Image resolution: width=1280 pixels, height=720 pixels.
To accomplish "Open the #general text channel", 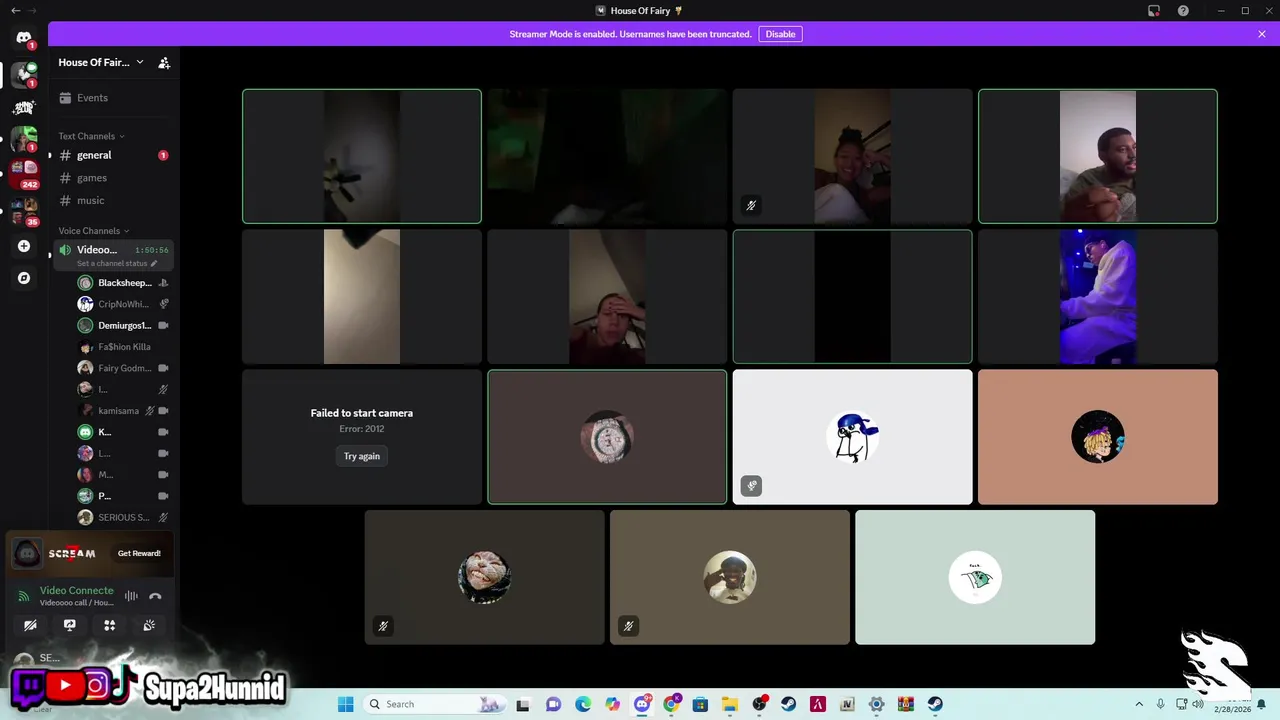I will [112, 155].
